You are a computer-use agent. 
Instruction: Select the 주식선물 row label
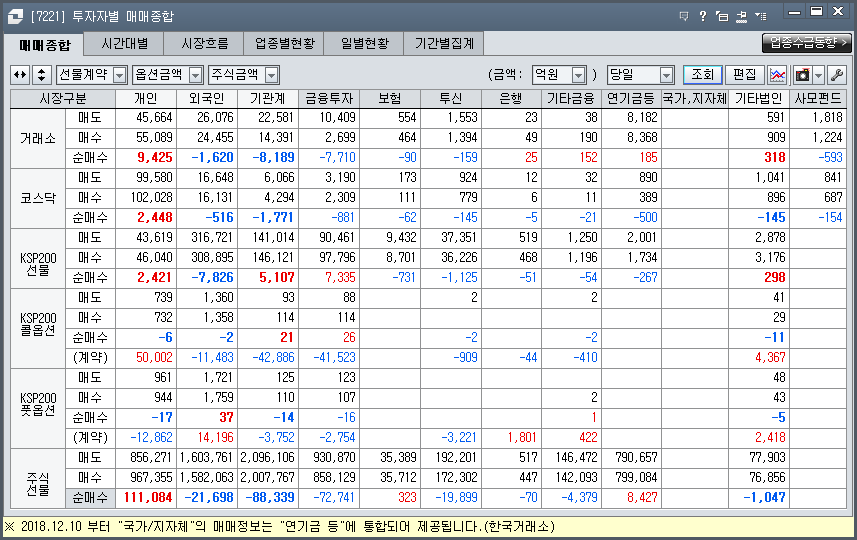(x=38, y=478)
